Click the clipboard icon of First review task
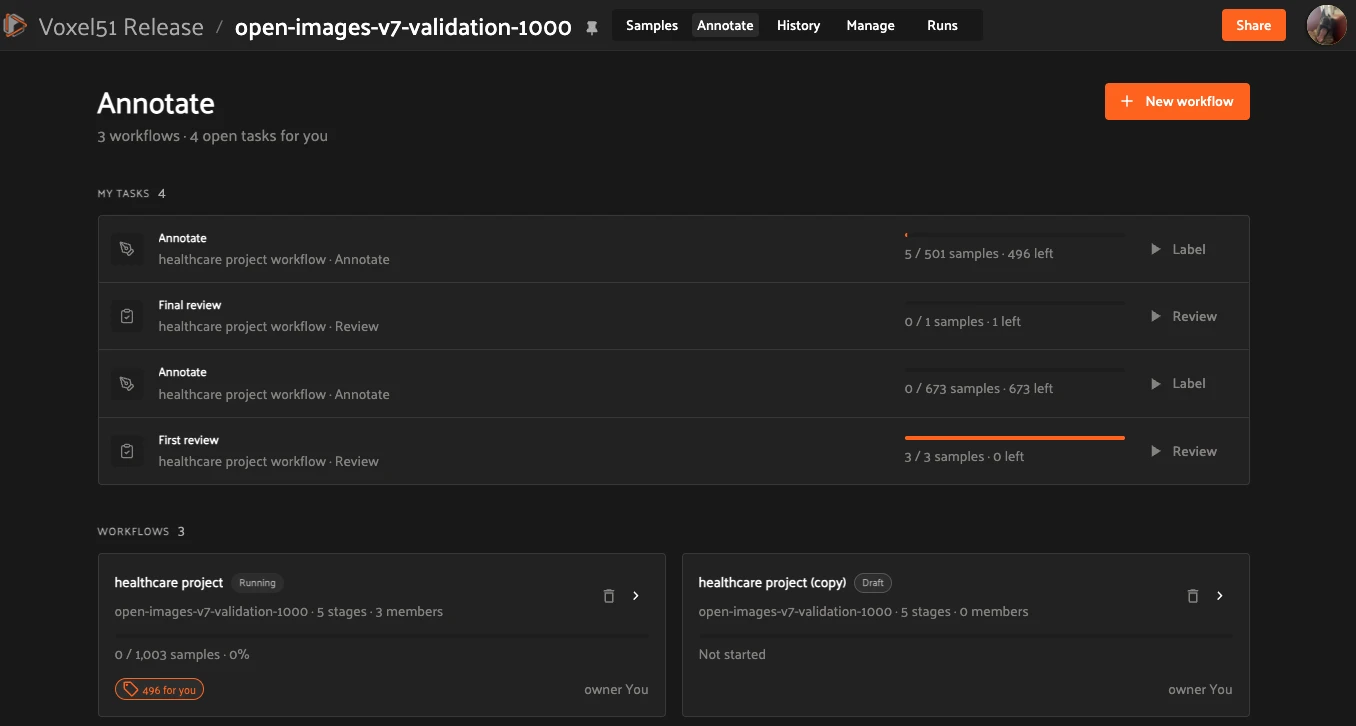The image size is (1356, 726). pos(127,451)
